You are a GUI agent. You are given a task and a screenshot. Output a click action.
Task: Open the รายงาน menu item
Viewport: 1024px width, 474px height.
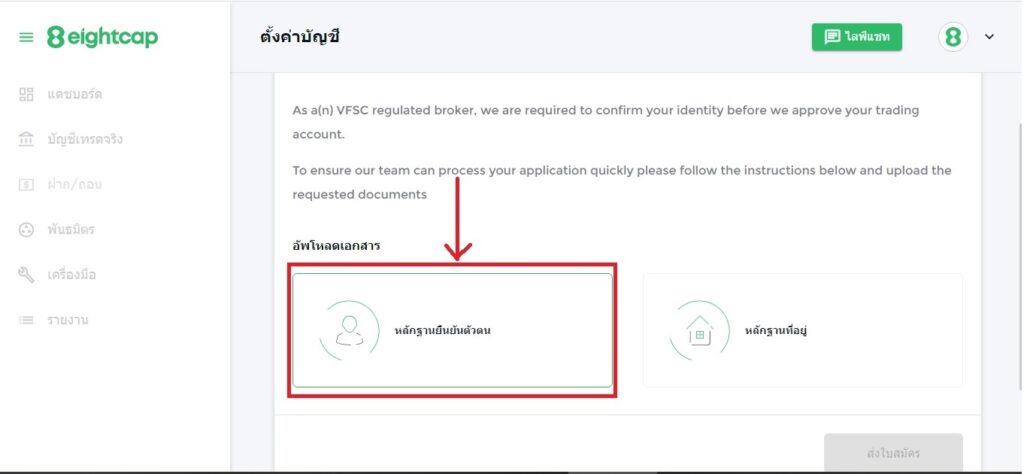click(x=68, y=320)
